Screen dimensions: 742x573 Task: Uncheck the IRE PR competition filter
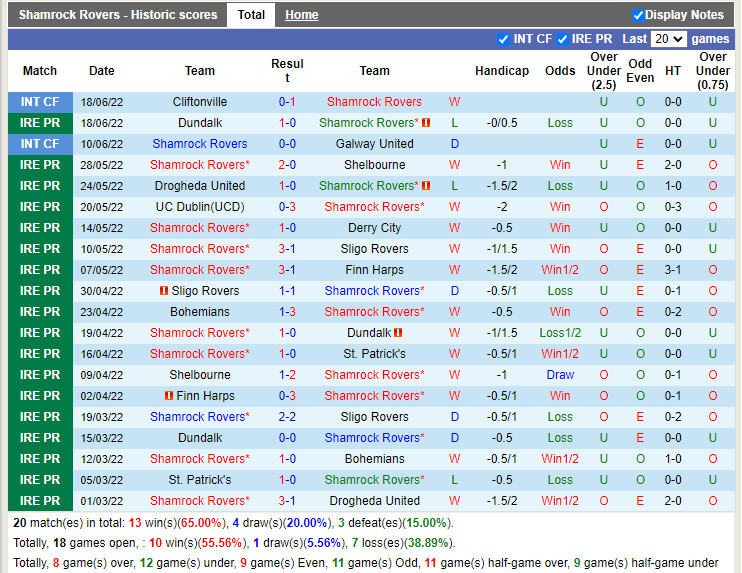coord(562,39)
